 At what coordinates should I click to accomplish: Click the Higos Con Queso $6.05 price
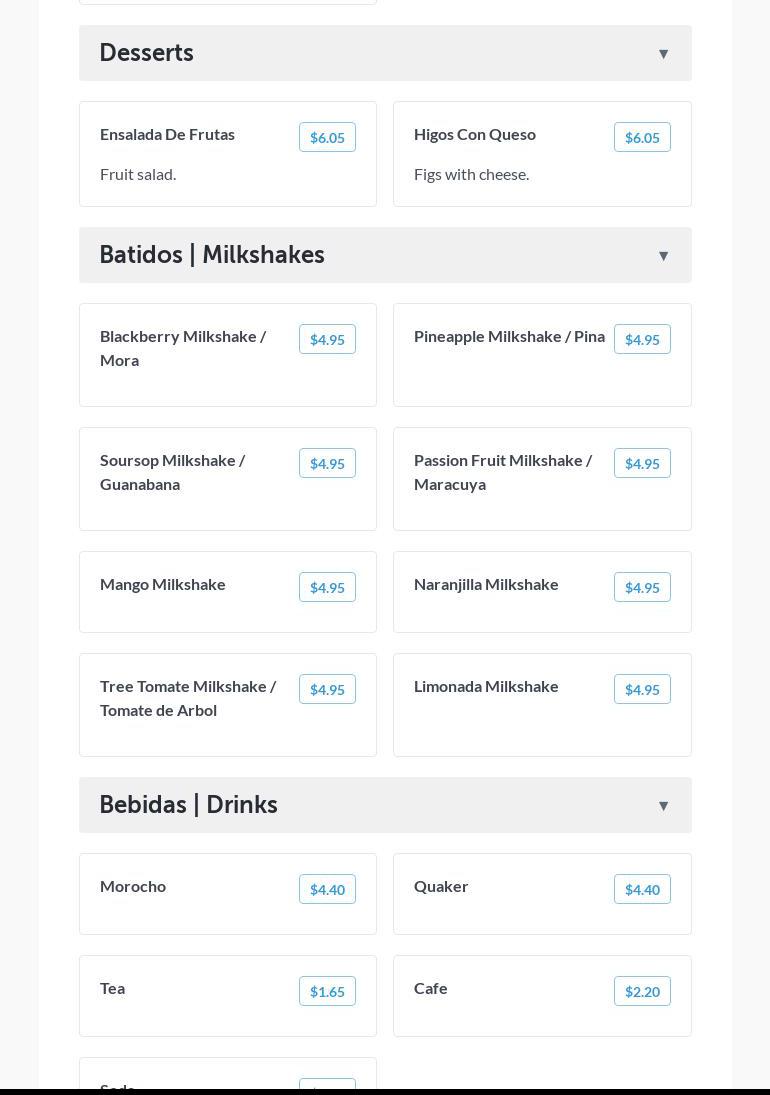point(642,138)
